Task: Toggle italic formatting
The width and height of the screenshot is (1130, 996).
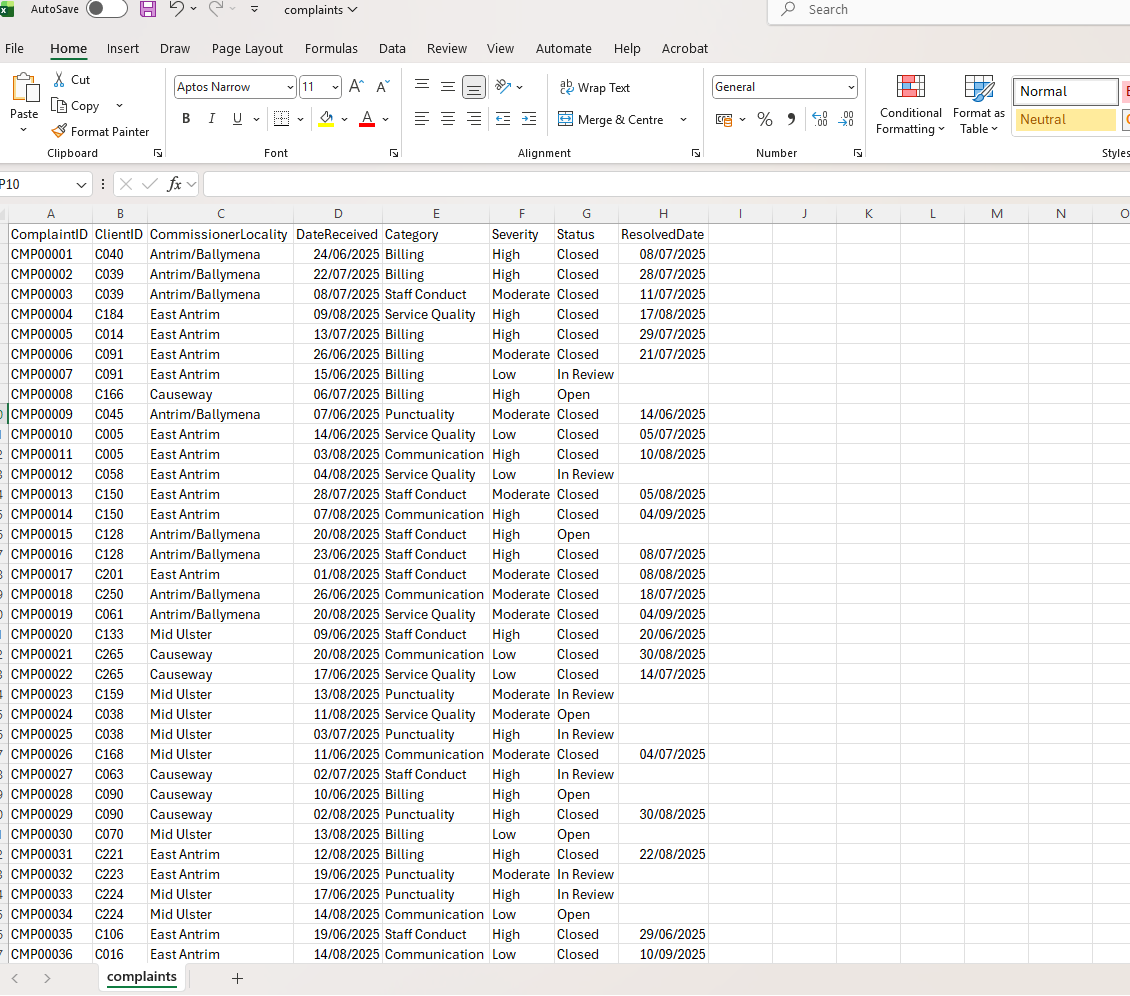Action: tap(211, 118)
